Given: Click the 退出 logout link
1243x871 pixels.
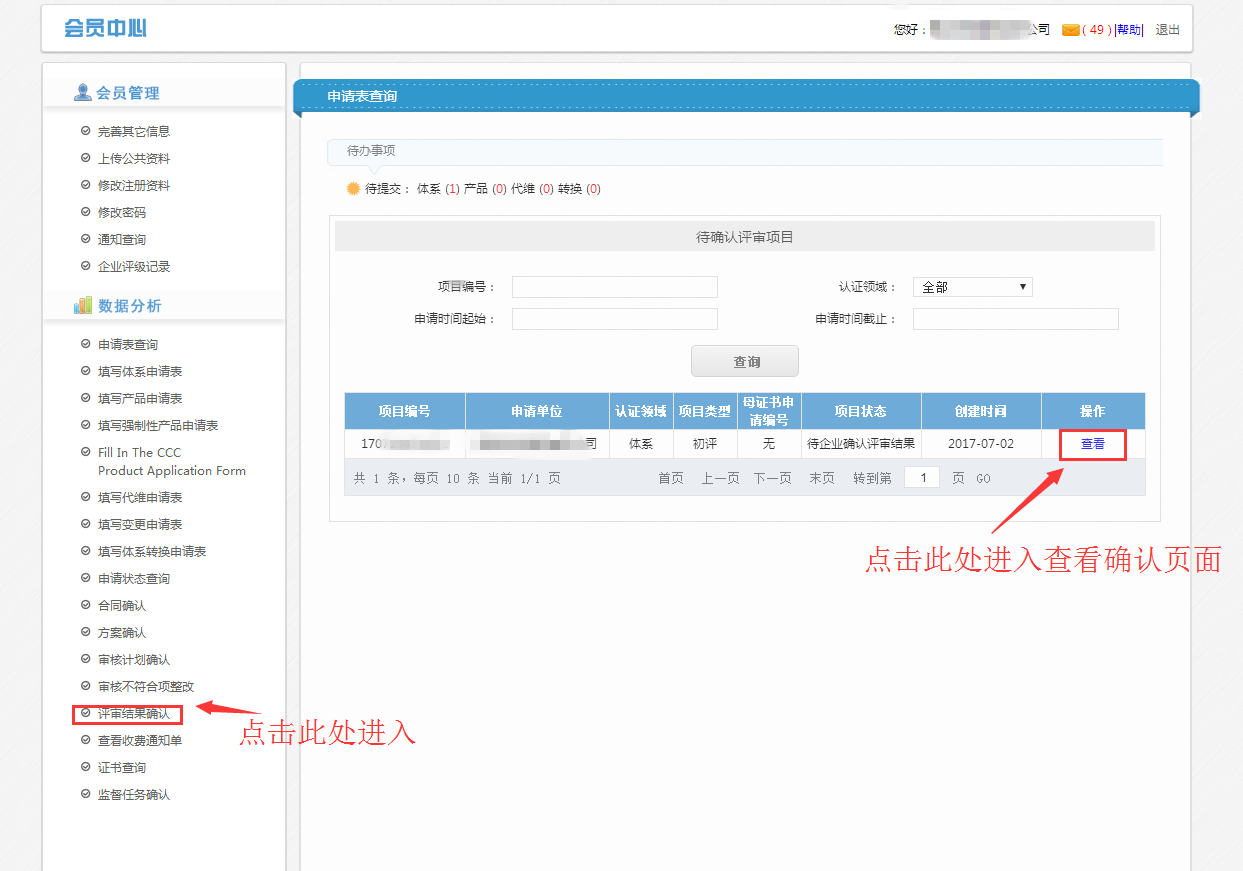Looking at the screenshot, I should [x=1167, y=30].
